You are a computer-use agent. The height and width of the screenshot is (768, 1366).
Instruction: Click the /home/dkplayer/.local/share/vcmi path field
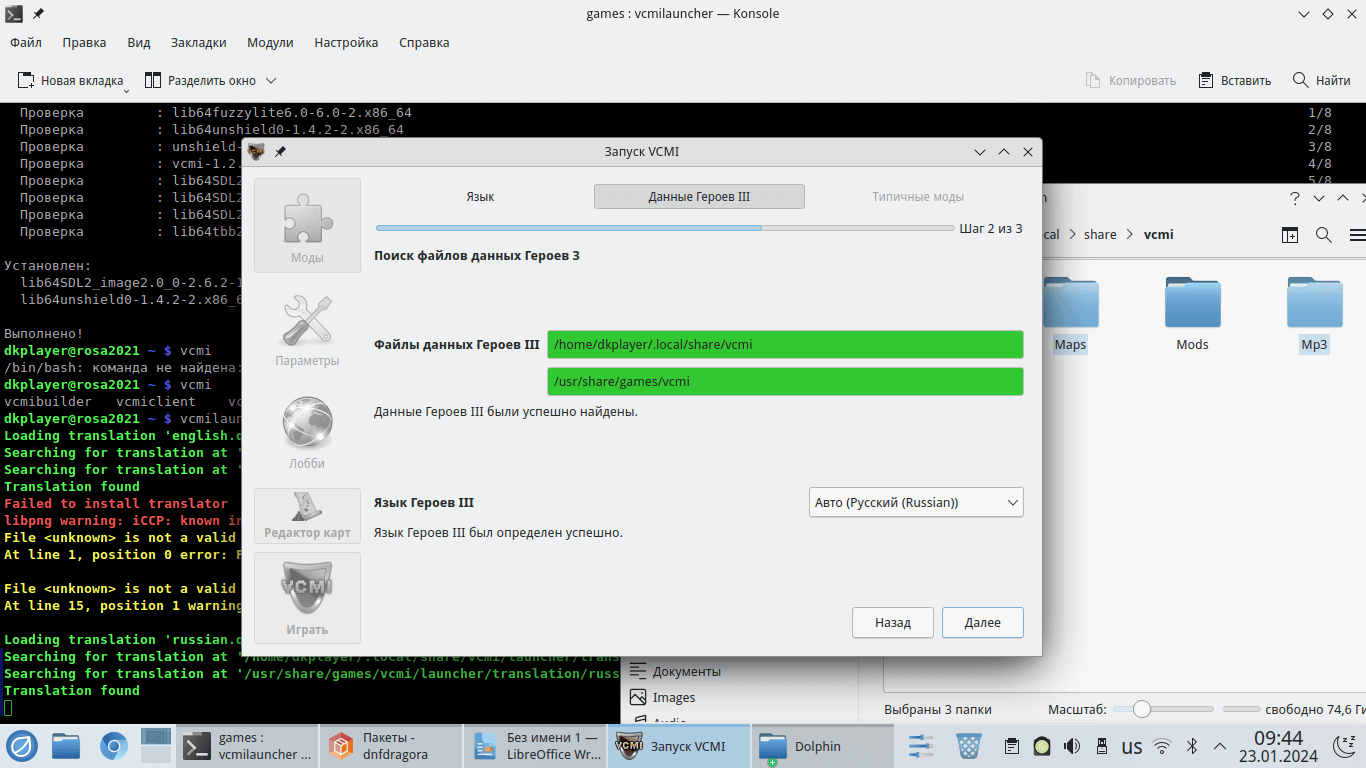pyautogui.click(x=785, y=344)
